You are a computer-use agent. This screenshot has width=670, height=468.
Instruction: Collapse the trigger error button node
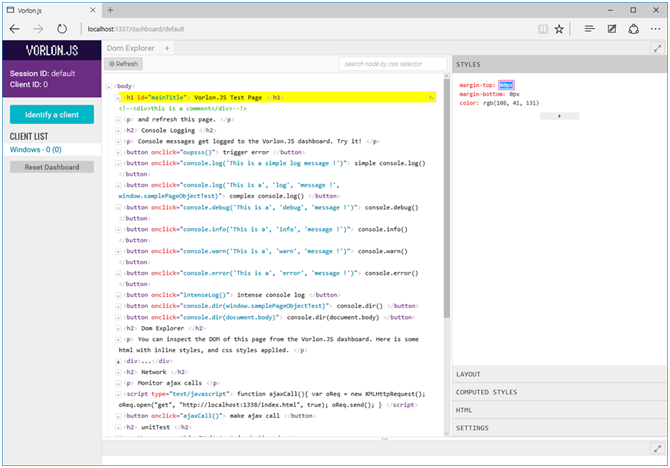(x=118, y=153)
